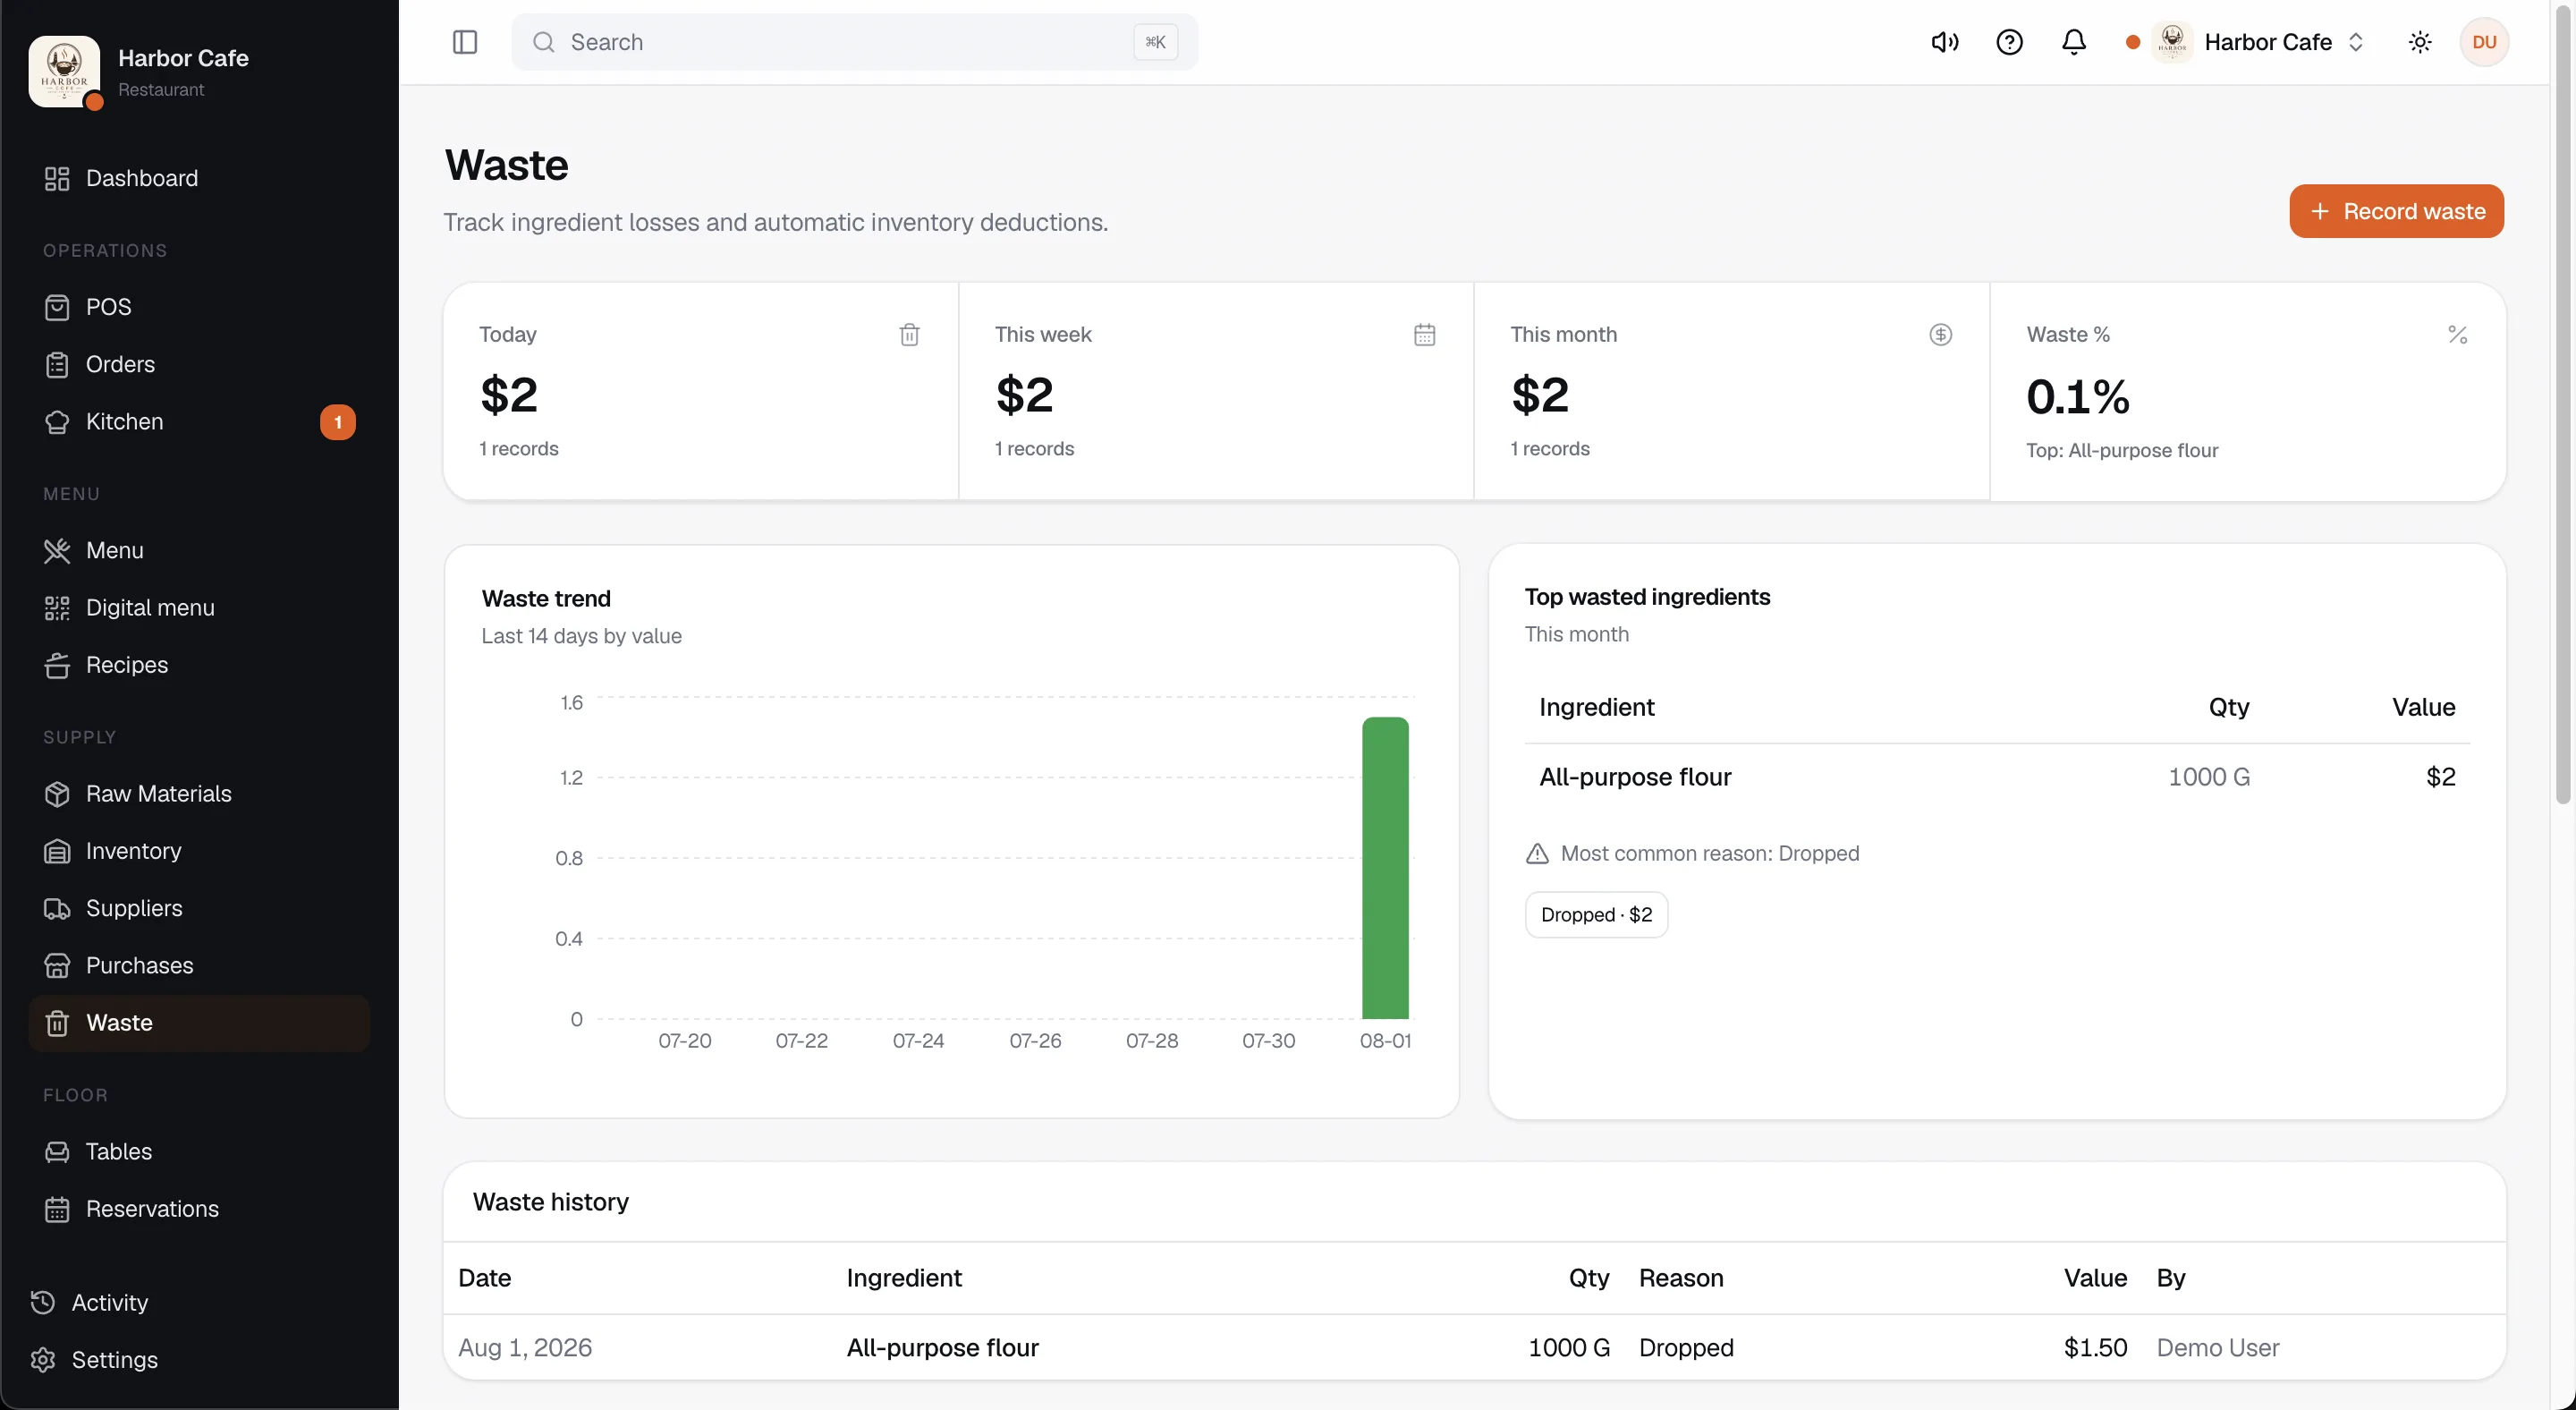Viewport: 2576px width, 1410px height.
Task: Click the Orders clipboard icon
Action: 57,364
